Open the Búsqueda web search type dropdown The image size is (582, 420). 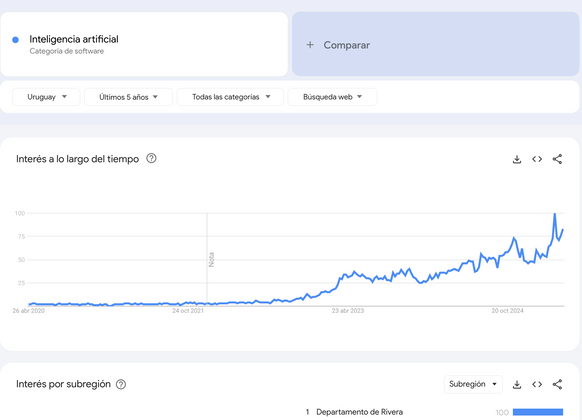point(332,97)
